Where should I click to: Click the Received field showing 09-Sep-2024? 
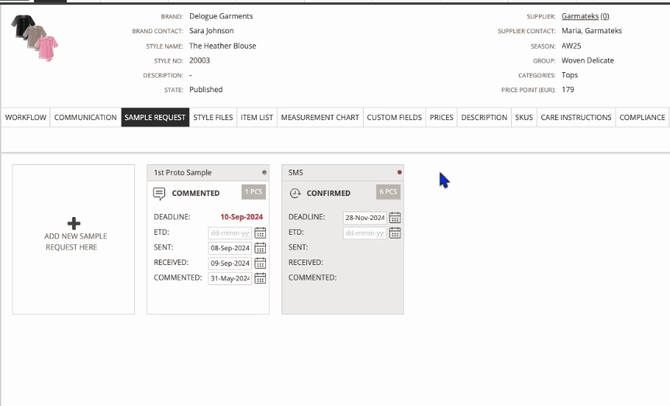pyautogui.click(x=230, y=263)
